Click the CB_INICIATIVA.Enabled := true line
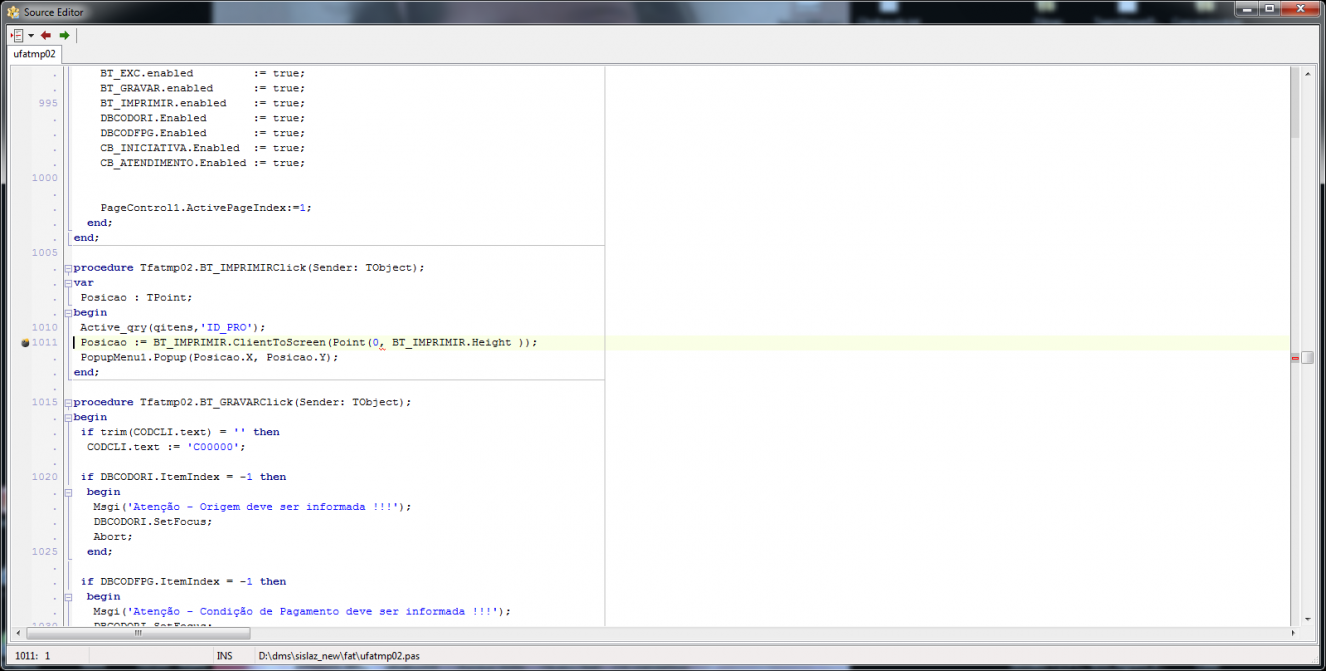 click(x=202, y=148)
